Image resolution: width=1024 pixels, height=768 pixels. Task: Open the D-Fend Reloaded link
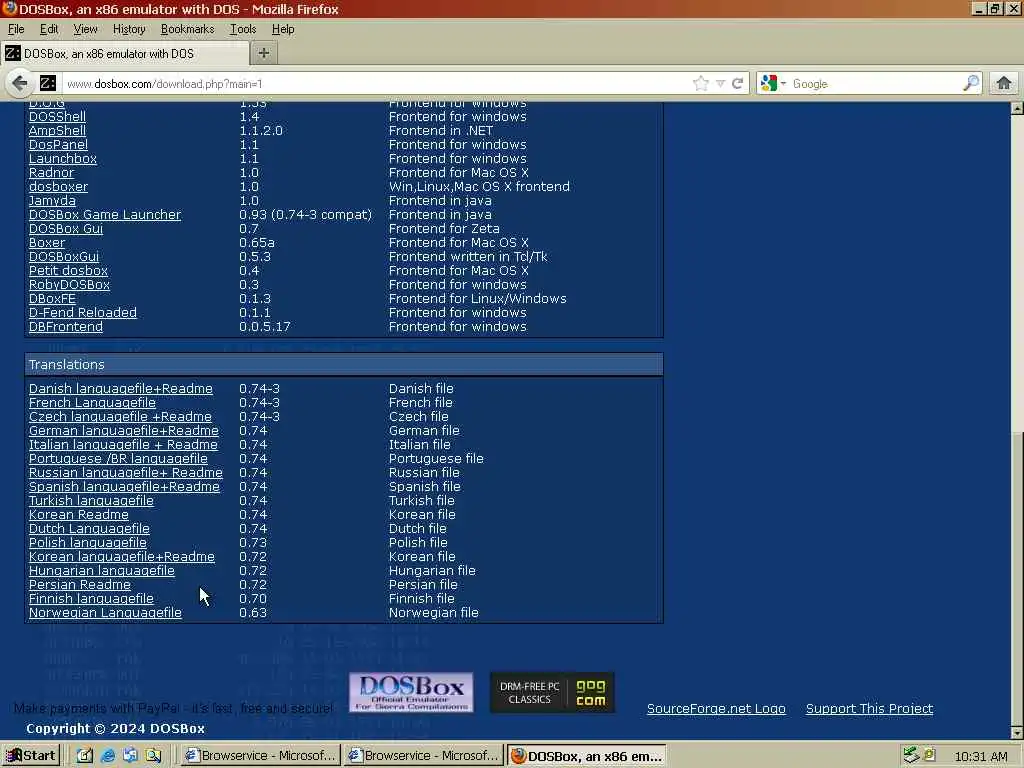coord(83,313)
